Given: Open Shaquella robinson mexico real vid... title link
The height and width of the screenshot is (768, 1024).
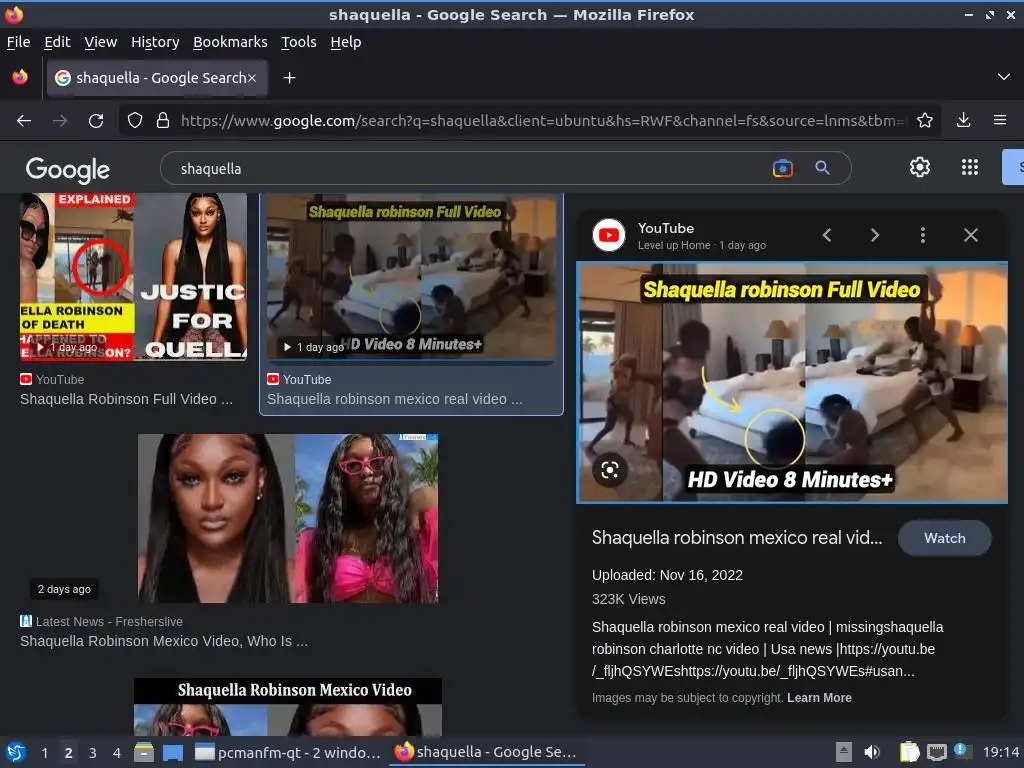Looking at the screenshot, I should point(737,537).
